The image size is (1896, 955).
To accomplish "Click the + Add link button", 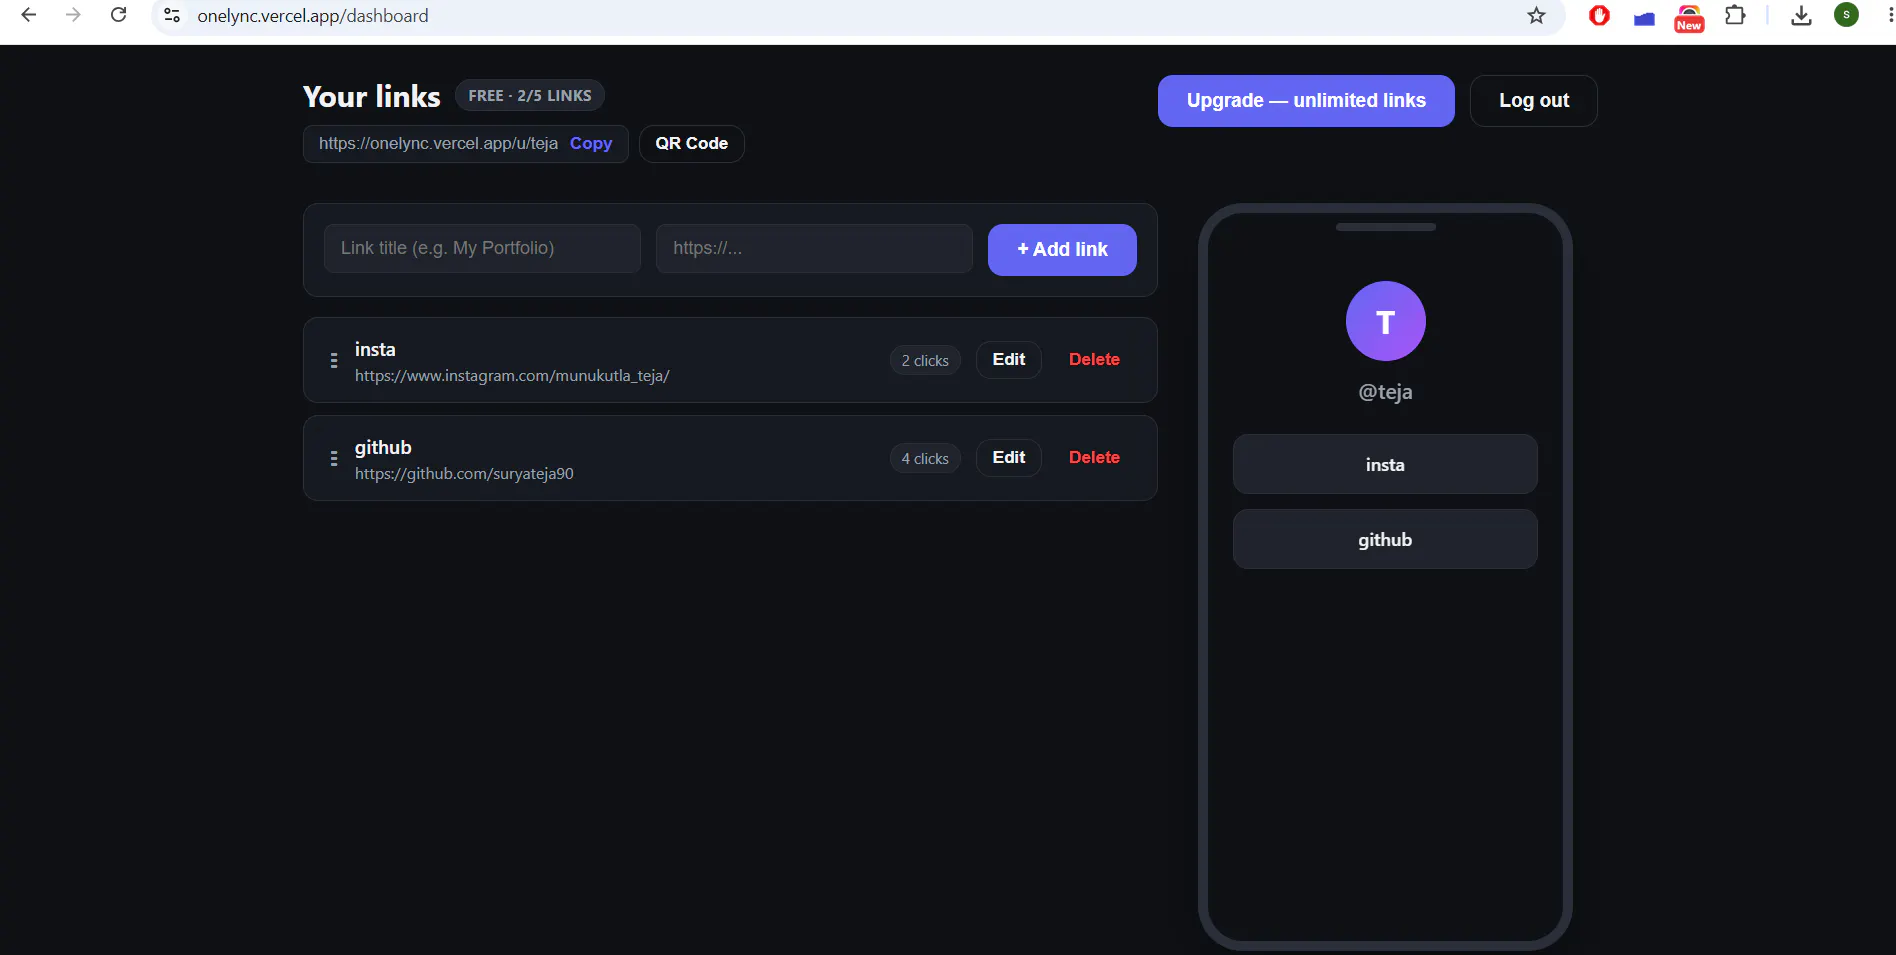I will click(x=1062, y=250).
